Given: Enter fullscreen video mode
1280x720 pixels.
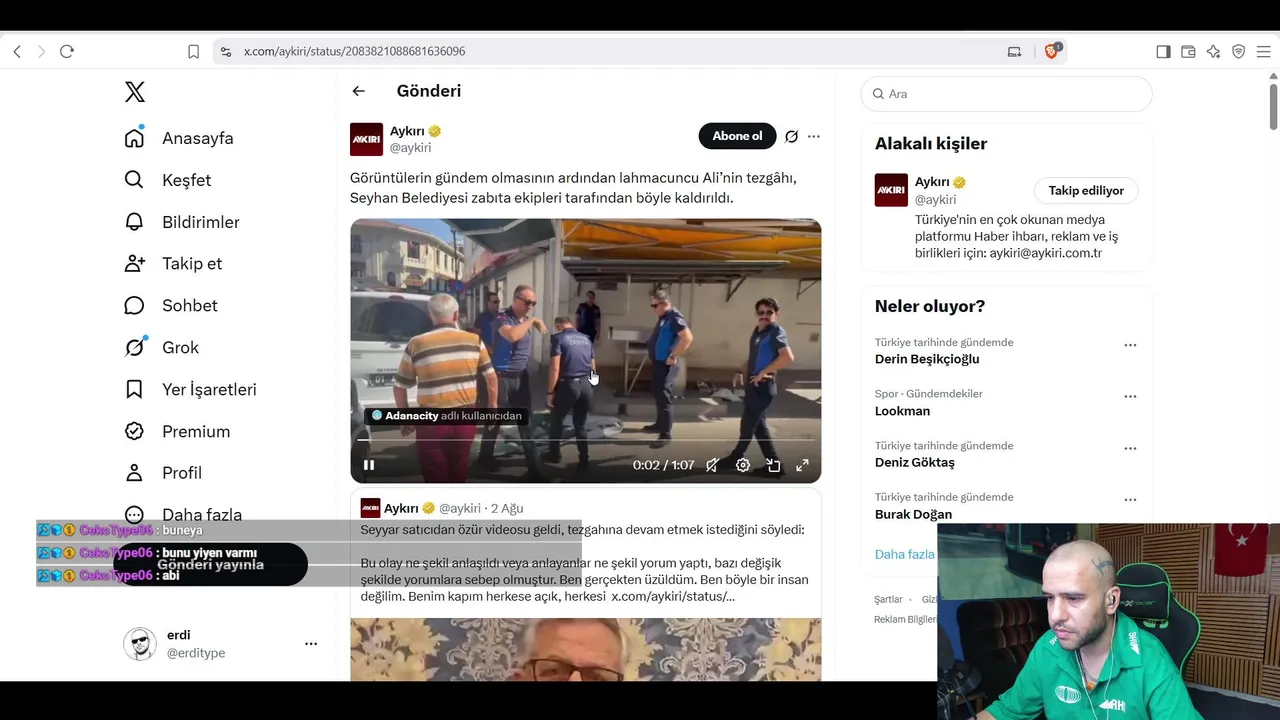Looking at the screenshot, I should point(802,465).
